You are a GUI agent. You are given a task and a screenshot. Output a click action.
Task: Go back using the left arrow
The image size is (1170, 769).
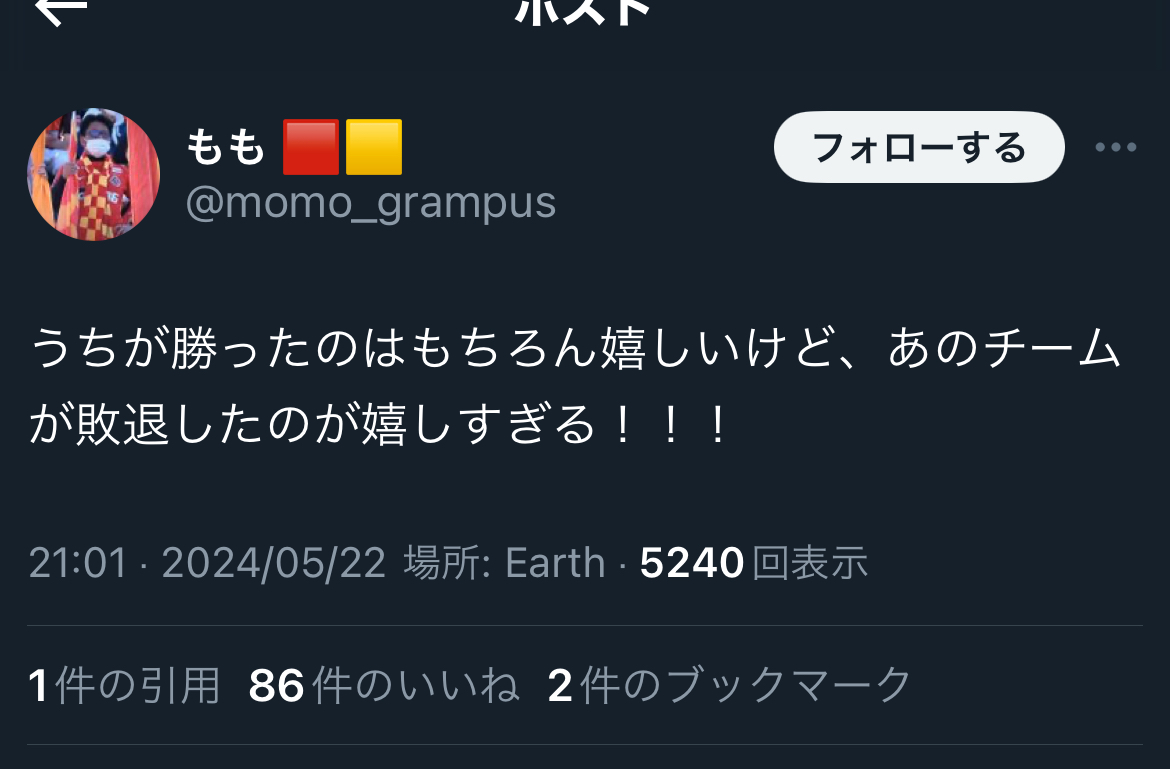(x=61, y=10)
